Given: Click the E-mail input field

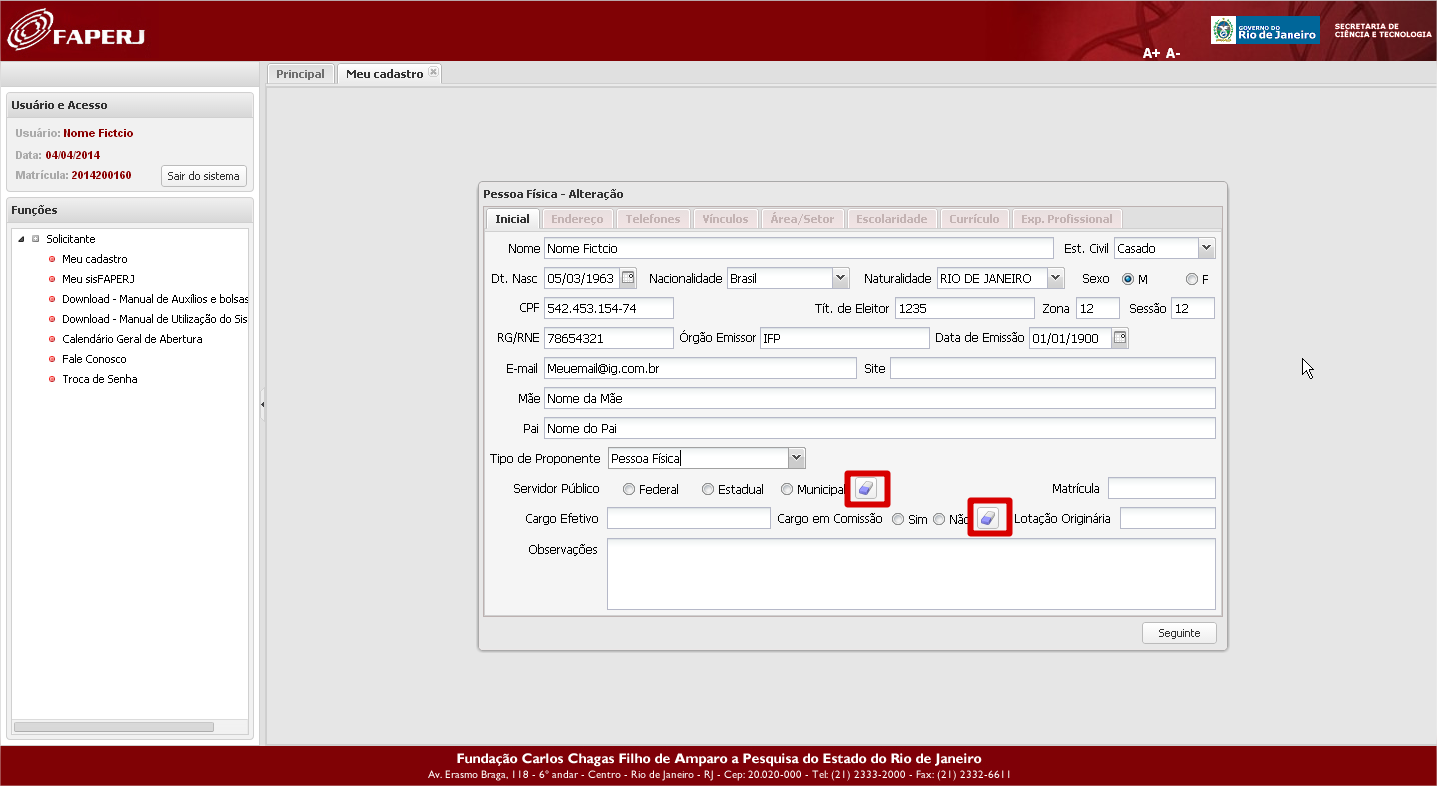Looking at the screenshot, I should [x=700, y=368].
